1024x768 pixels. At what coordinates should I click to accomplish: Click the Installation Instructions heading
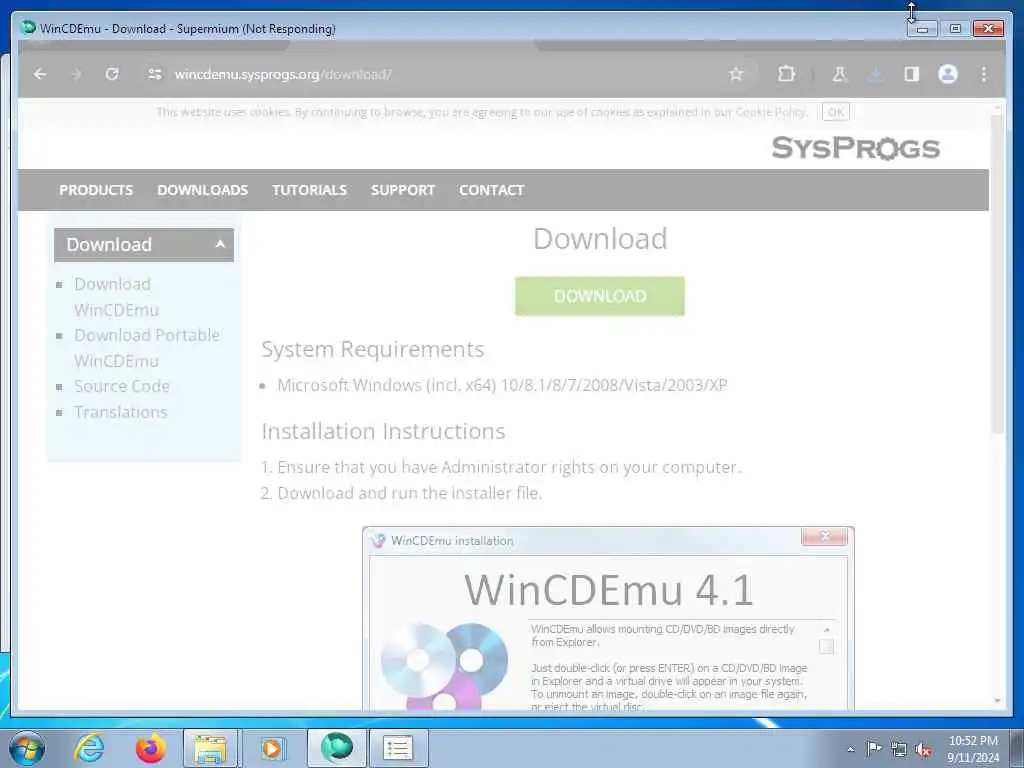[383, 432]
